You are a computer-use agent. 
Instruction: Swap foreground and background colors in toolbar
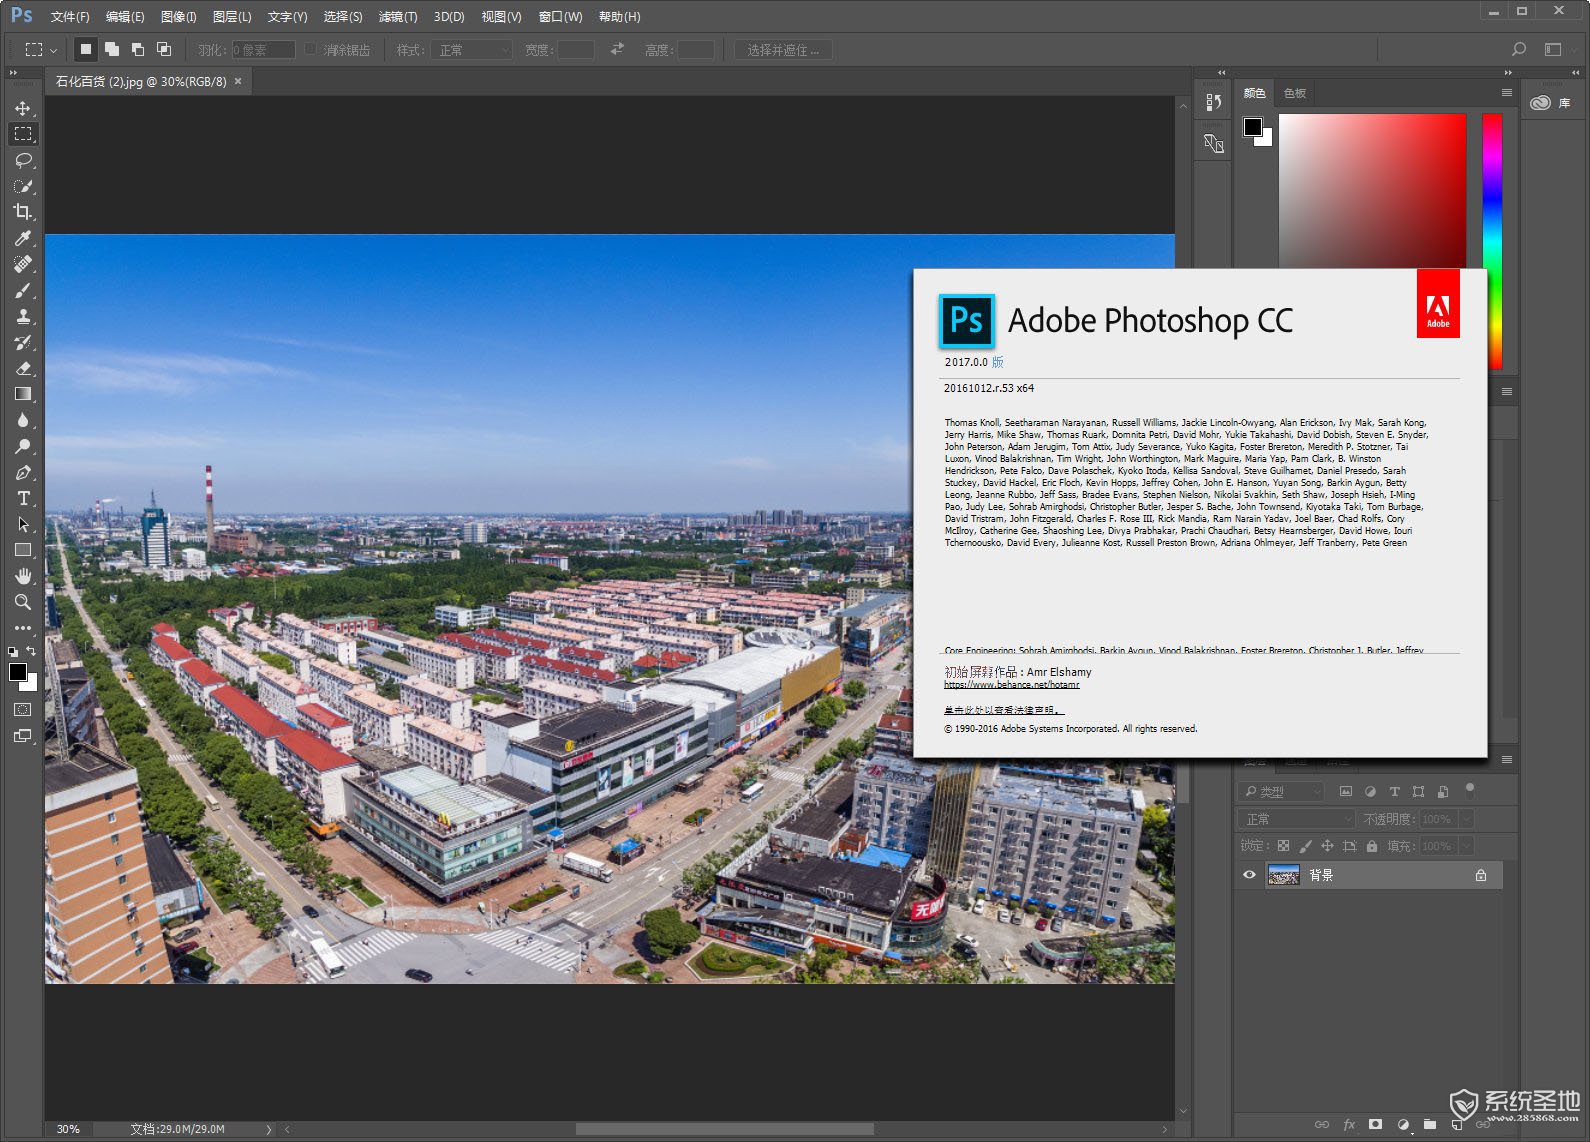click(x=32, y=651)
